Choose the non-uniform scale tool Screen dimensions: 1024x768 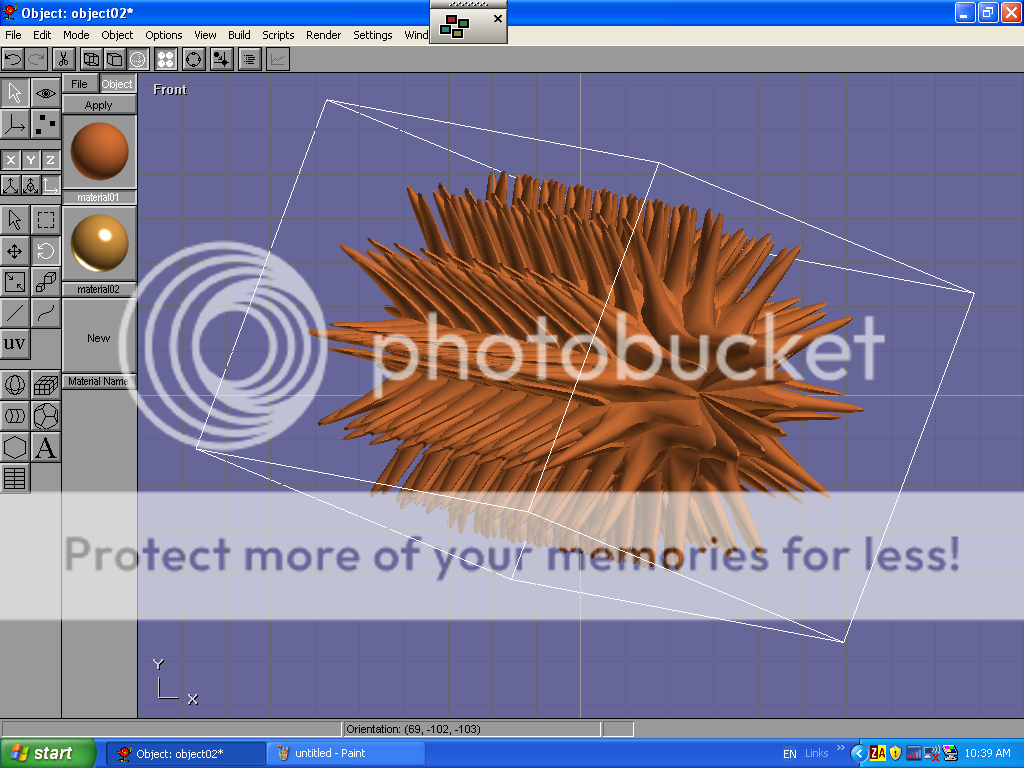tap(14, 282)
